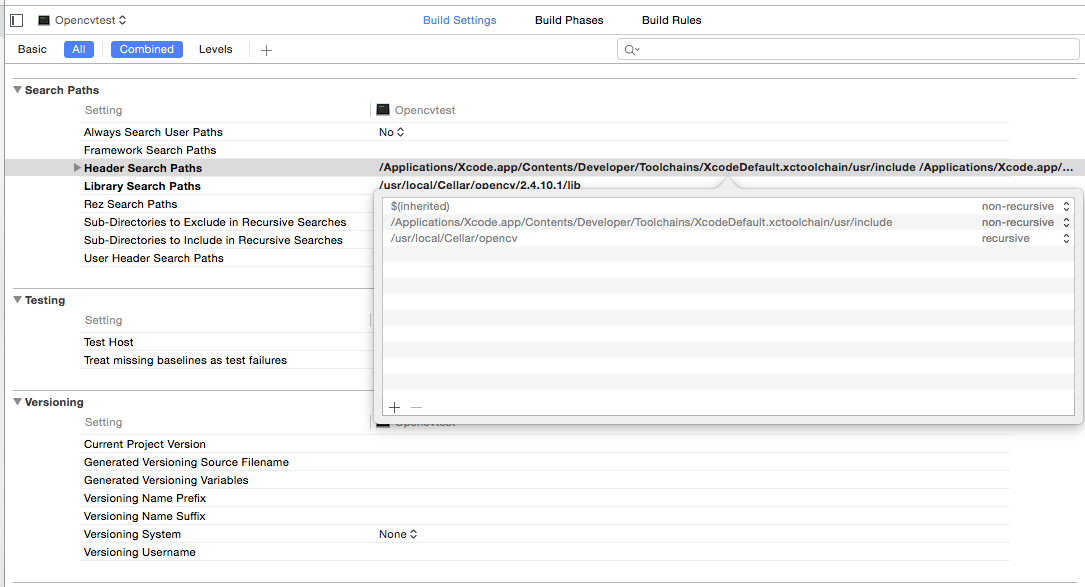Collapse the Search Paths section
Image resolution: width=1085 pixels, height=587 pixels.
tap(18, 90)
